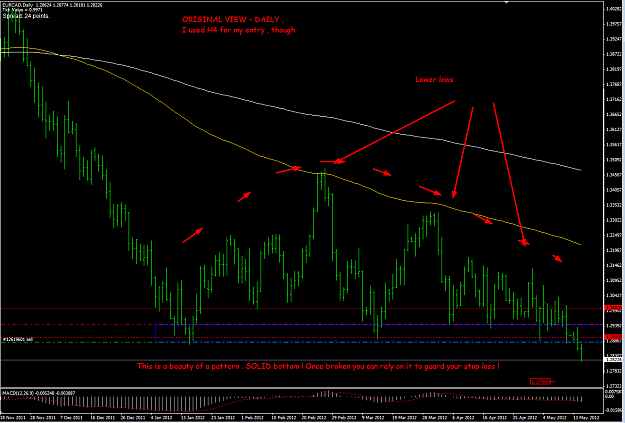
Task: Click the '29 Feb 2012' date label
Action: [x=343, y=417]
